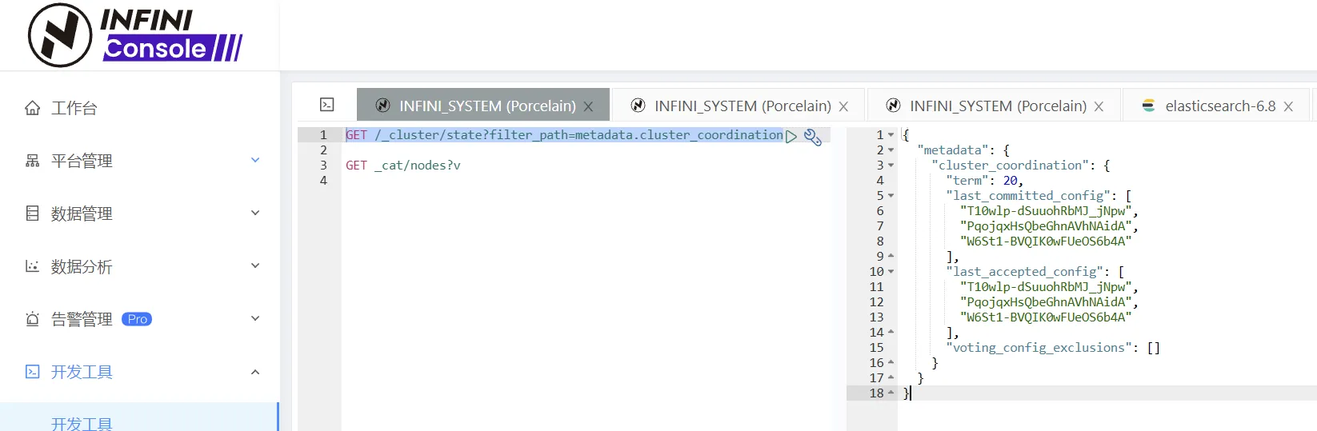Viewport: 1317px width, 431px height.
Task: Click editor line number 4
Action: click(322, 181)
